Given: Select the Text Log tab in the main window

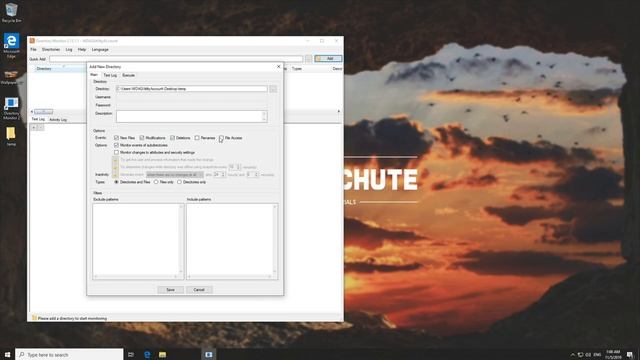Looking at the screenshot, I should tap(38, 119).
